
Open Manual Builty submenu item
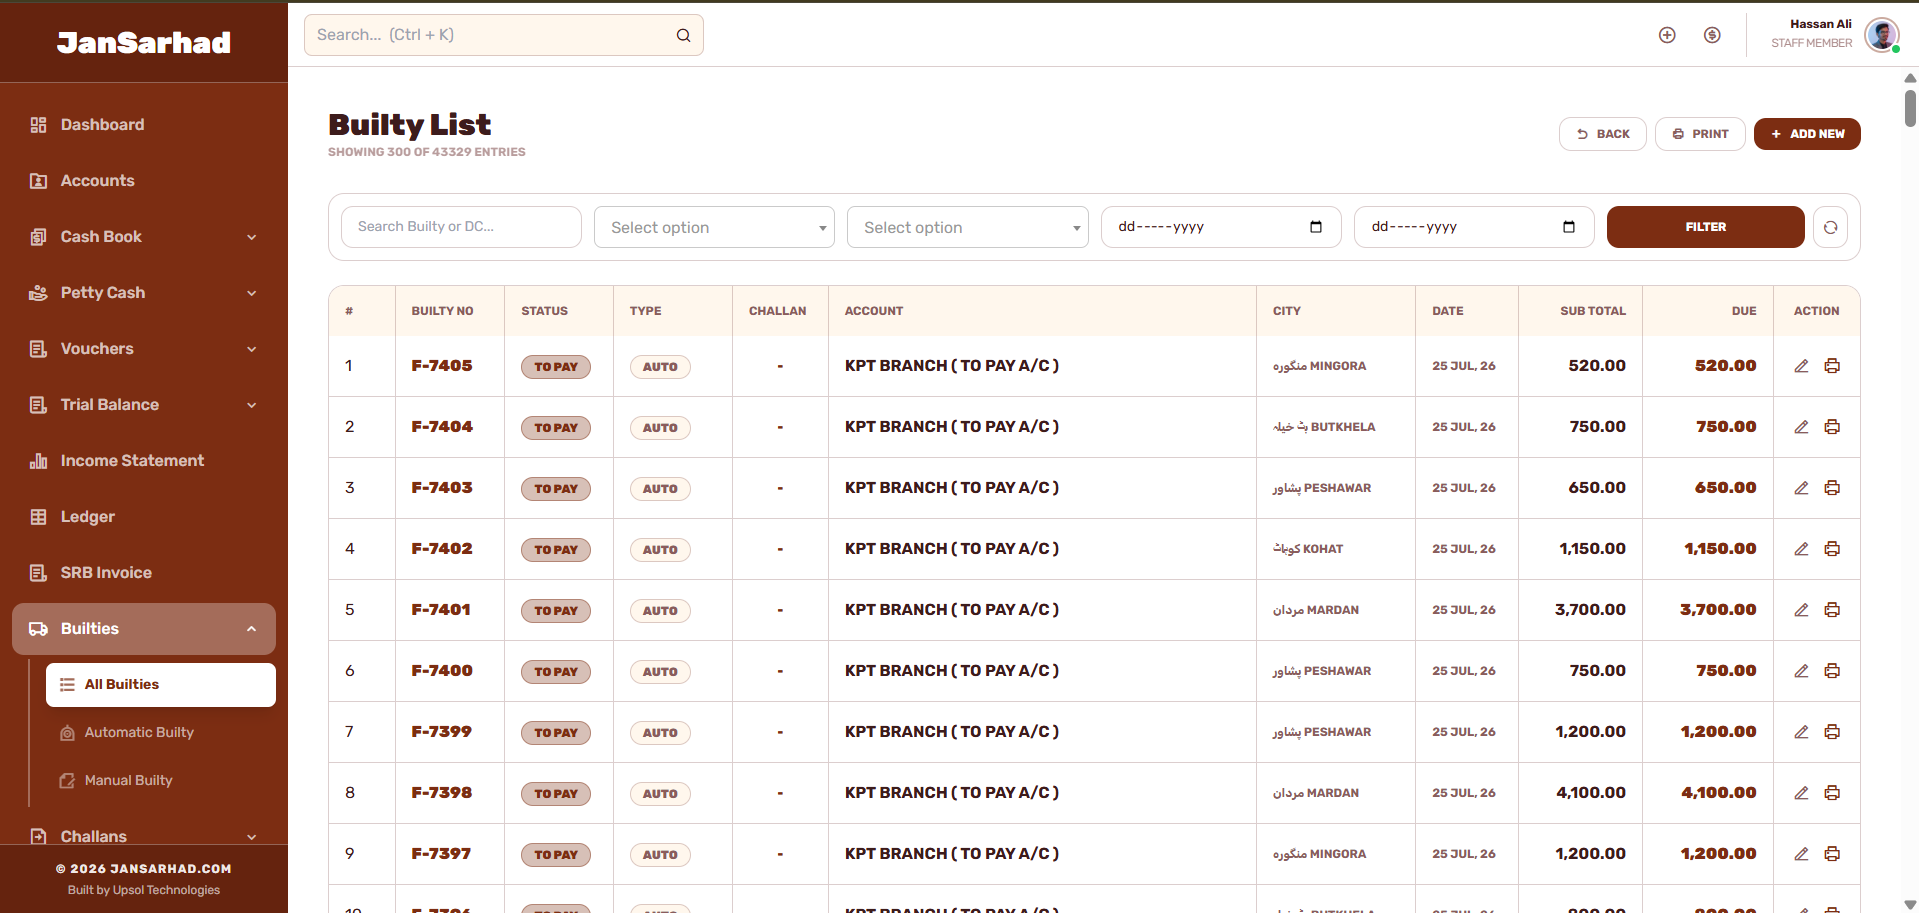pos(161,781)
